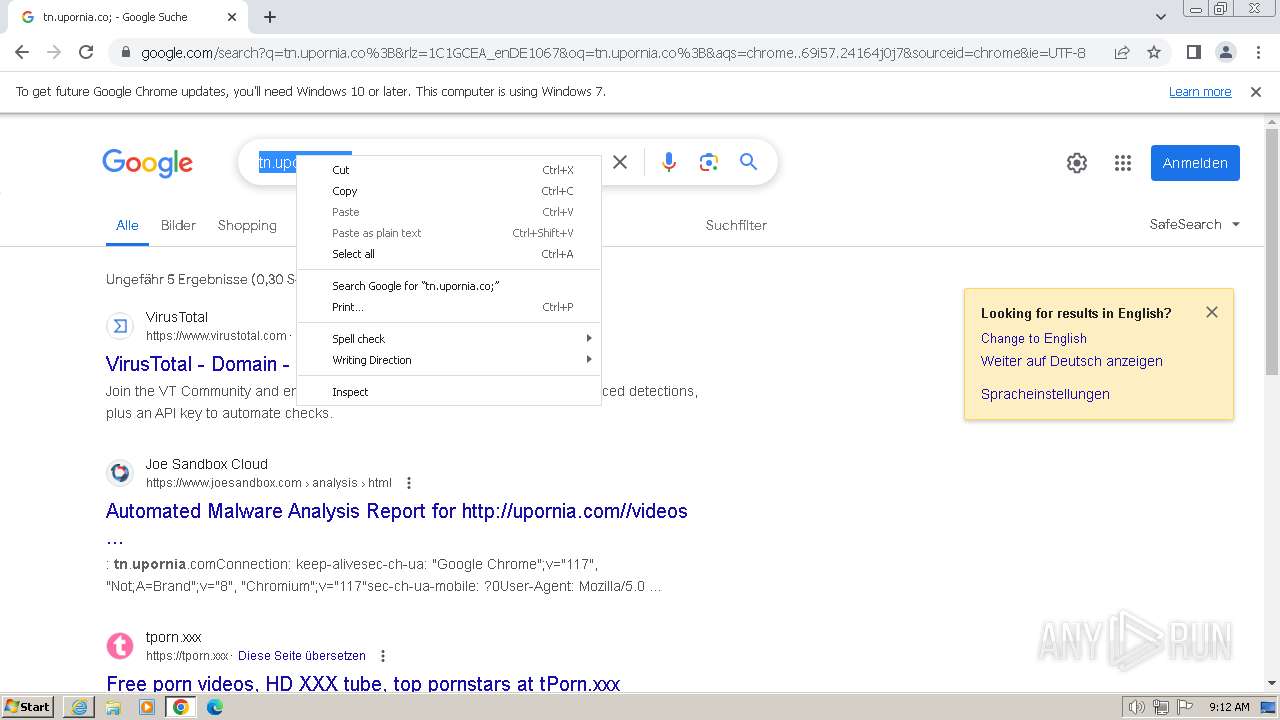Image resolution: width=1280 pixels, height=720 pixels.
Task: Click Diese Seite übersetzen link
Action: 302,656
